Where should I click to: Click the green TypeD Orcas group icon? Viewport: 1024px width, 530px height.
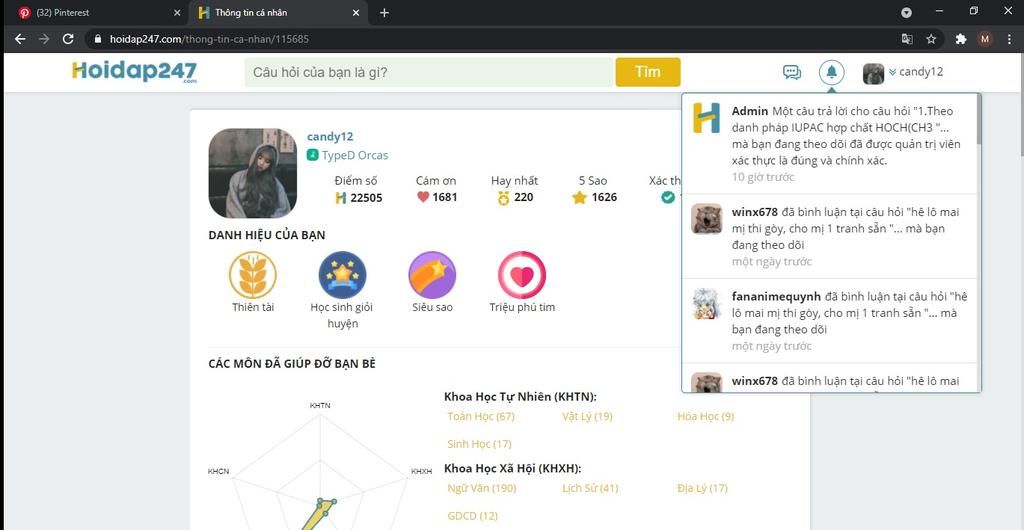coord(313,155)
